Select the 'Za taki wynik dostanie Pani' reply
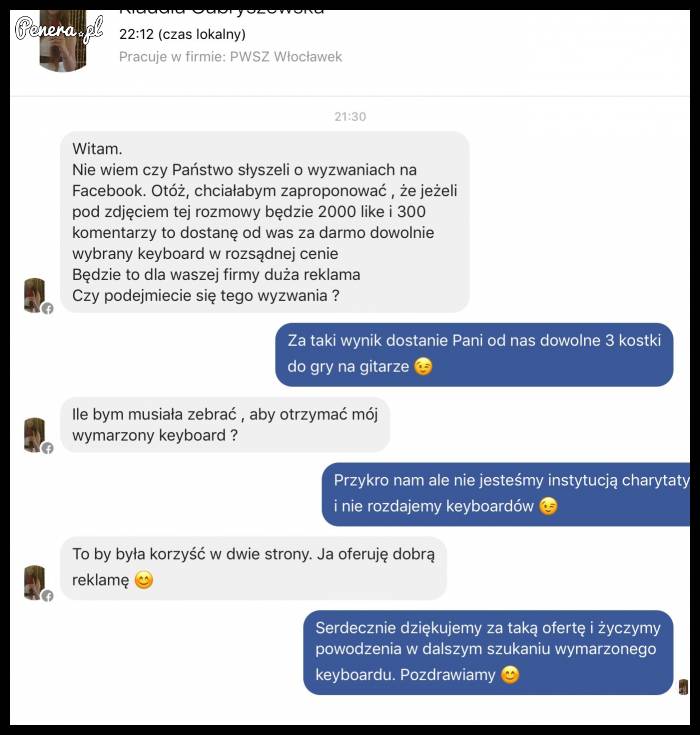This screenshot has height=735, width=700. pyautogui.click(x=474, y=355)
